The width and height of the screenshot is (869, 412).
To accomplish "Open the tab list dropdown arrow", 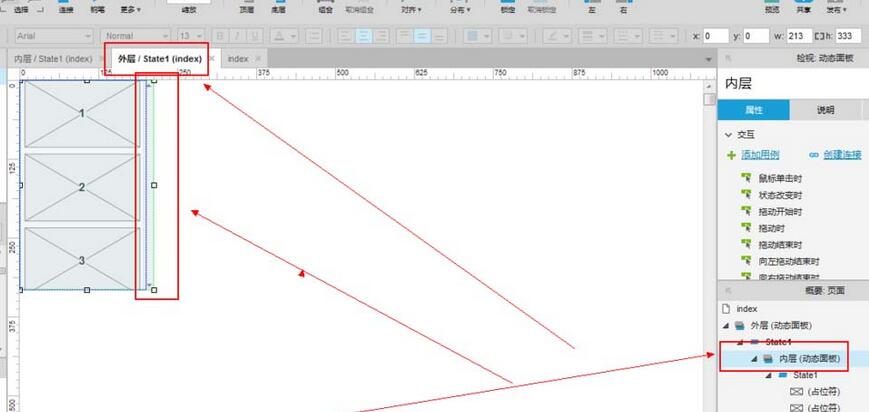I will [708, 59].
